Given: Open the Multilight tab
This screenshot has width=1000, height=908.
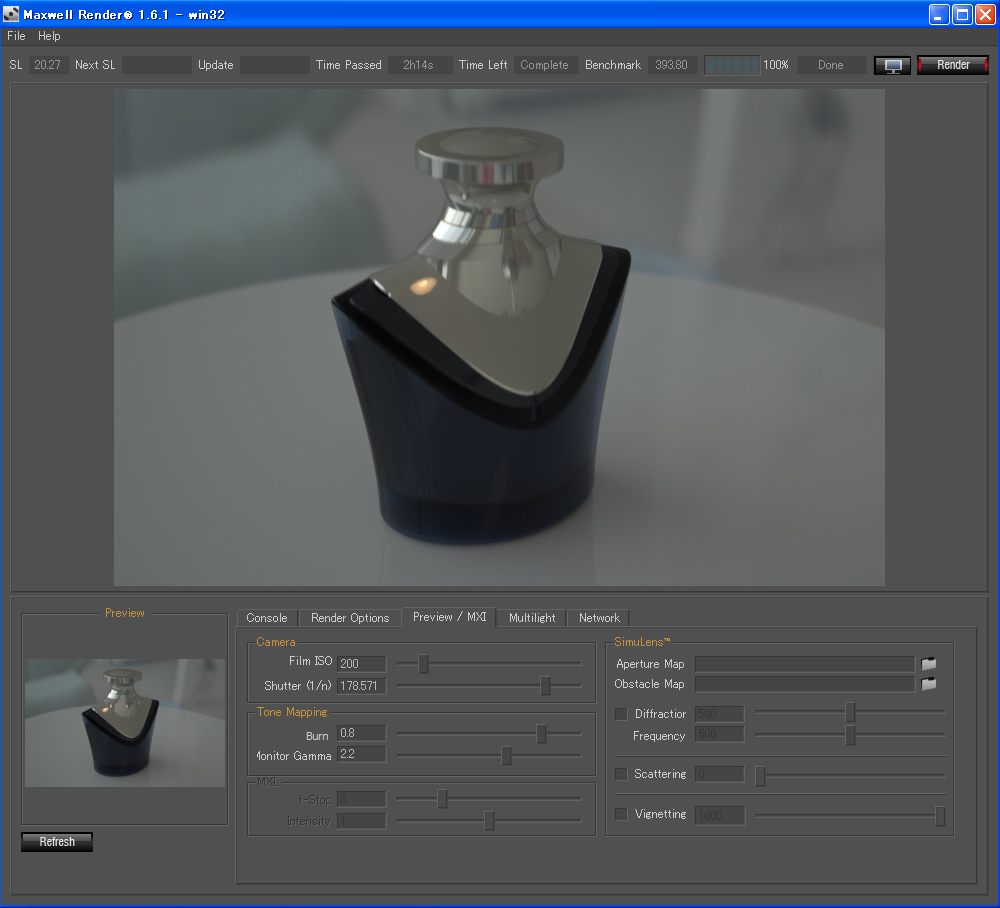Looking at the screenshot, I should (x=532, y=618).
